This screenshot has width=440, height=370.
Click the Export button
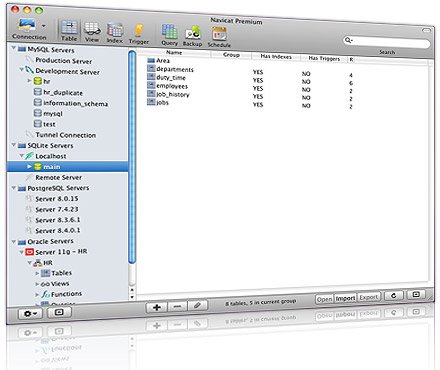(369, 297)
